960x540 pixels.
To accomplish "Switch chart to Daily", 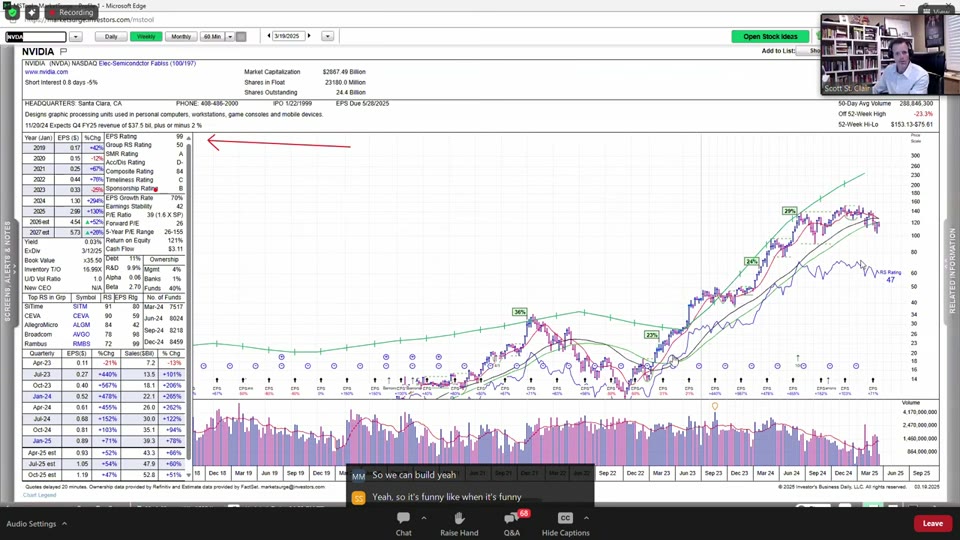I will [x=111, y=37].
